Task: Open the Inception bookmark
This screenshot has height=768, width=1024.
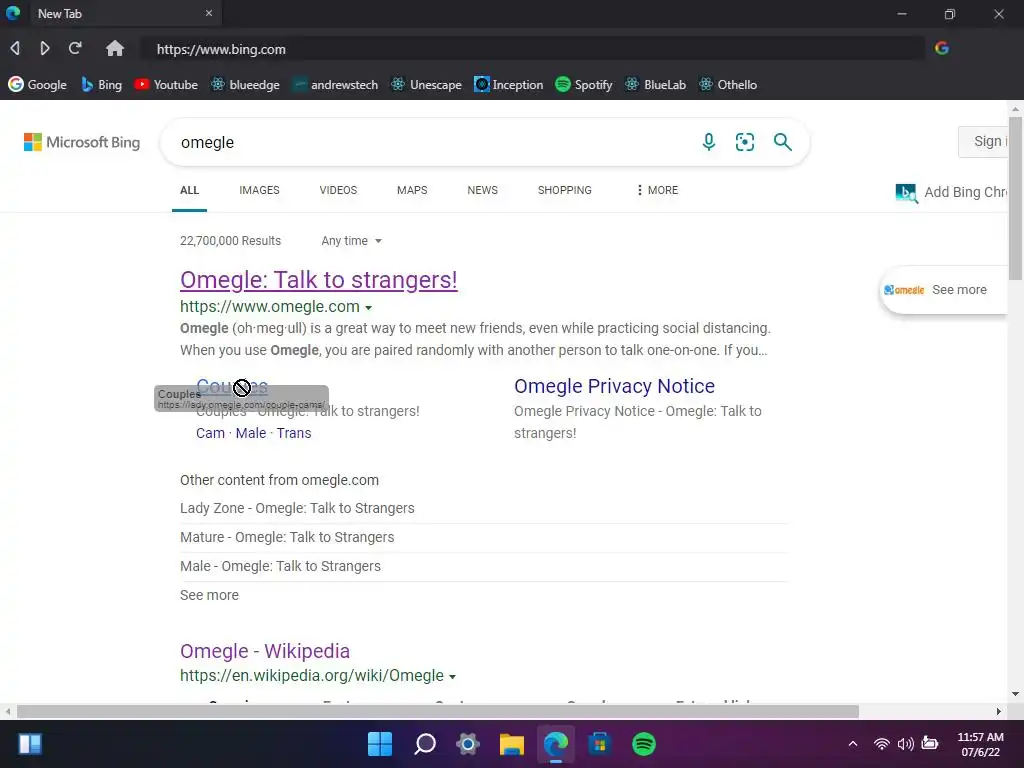Action: (x=509, y=85)
